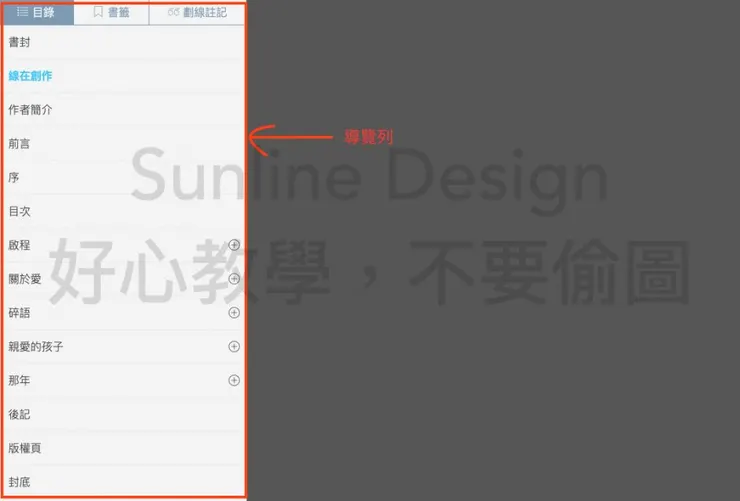Image resolution: width=740 pixels, height=501 pixels.
Task: Open the 劃線註記 tab
Action: tap(197, 12)
